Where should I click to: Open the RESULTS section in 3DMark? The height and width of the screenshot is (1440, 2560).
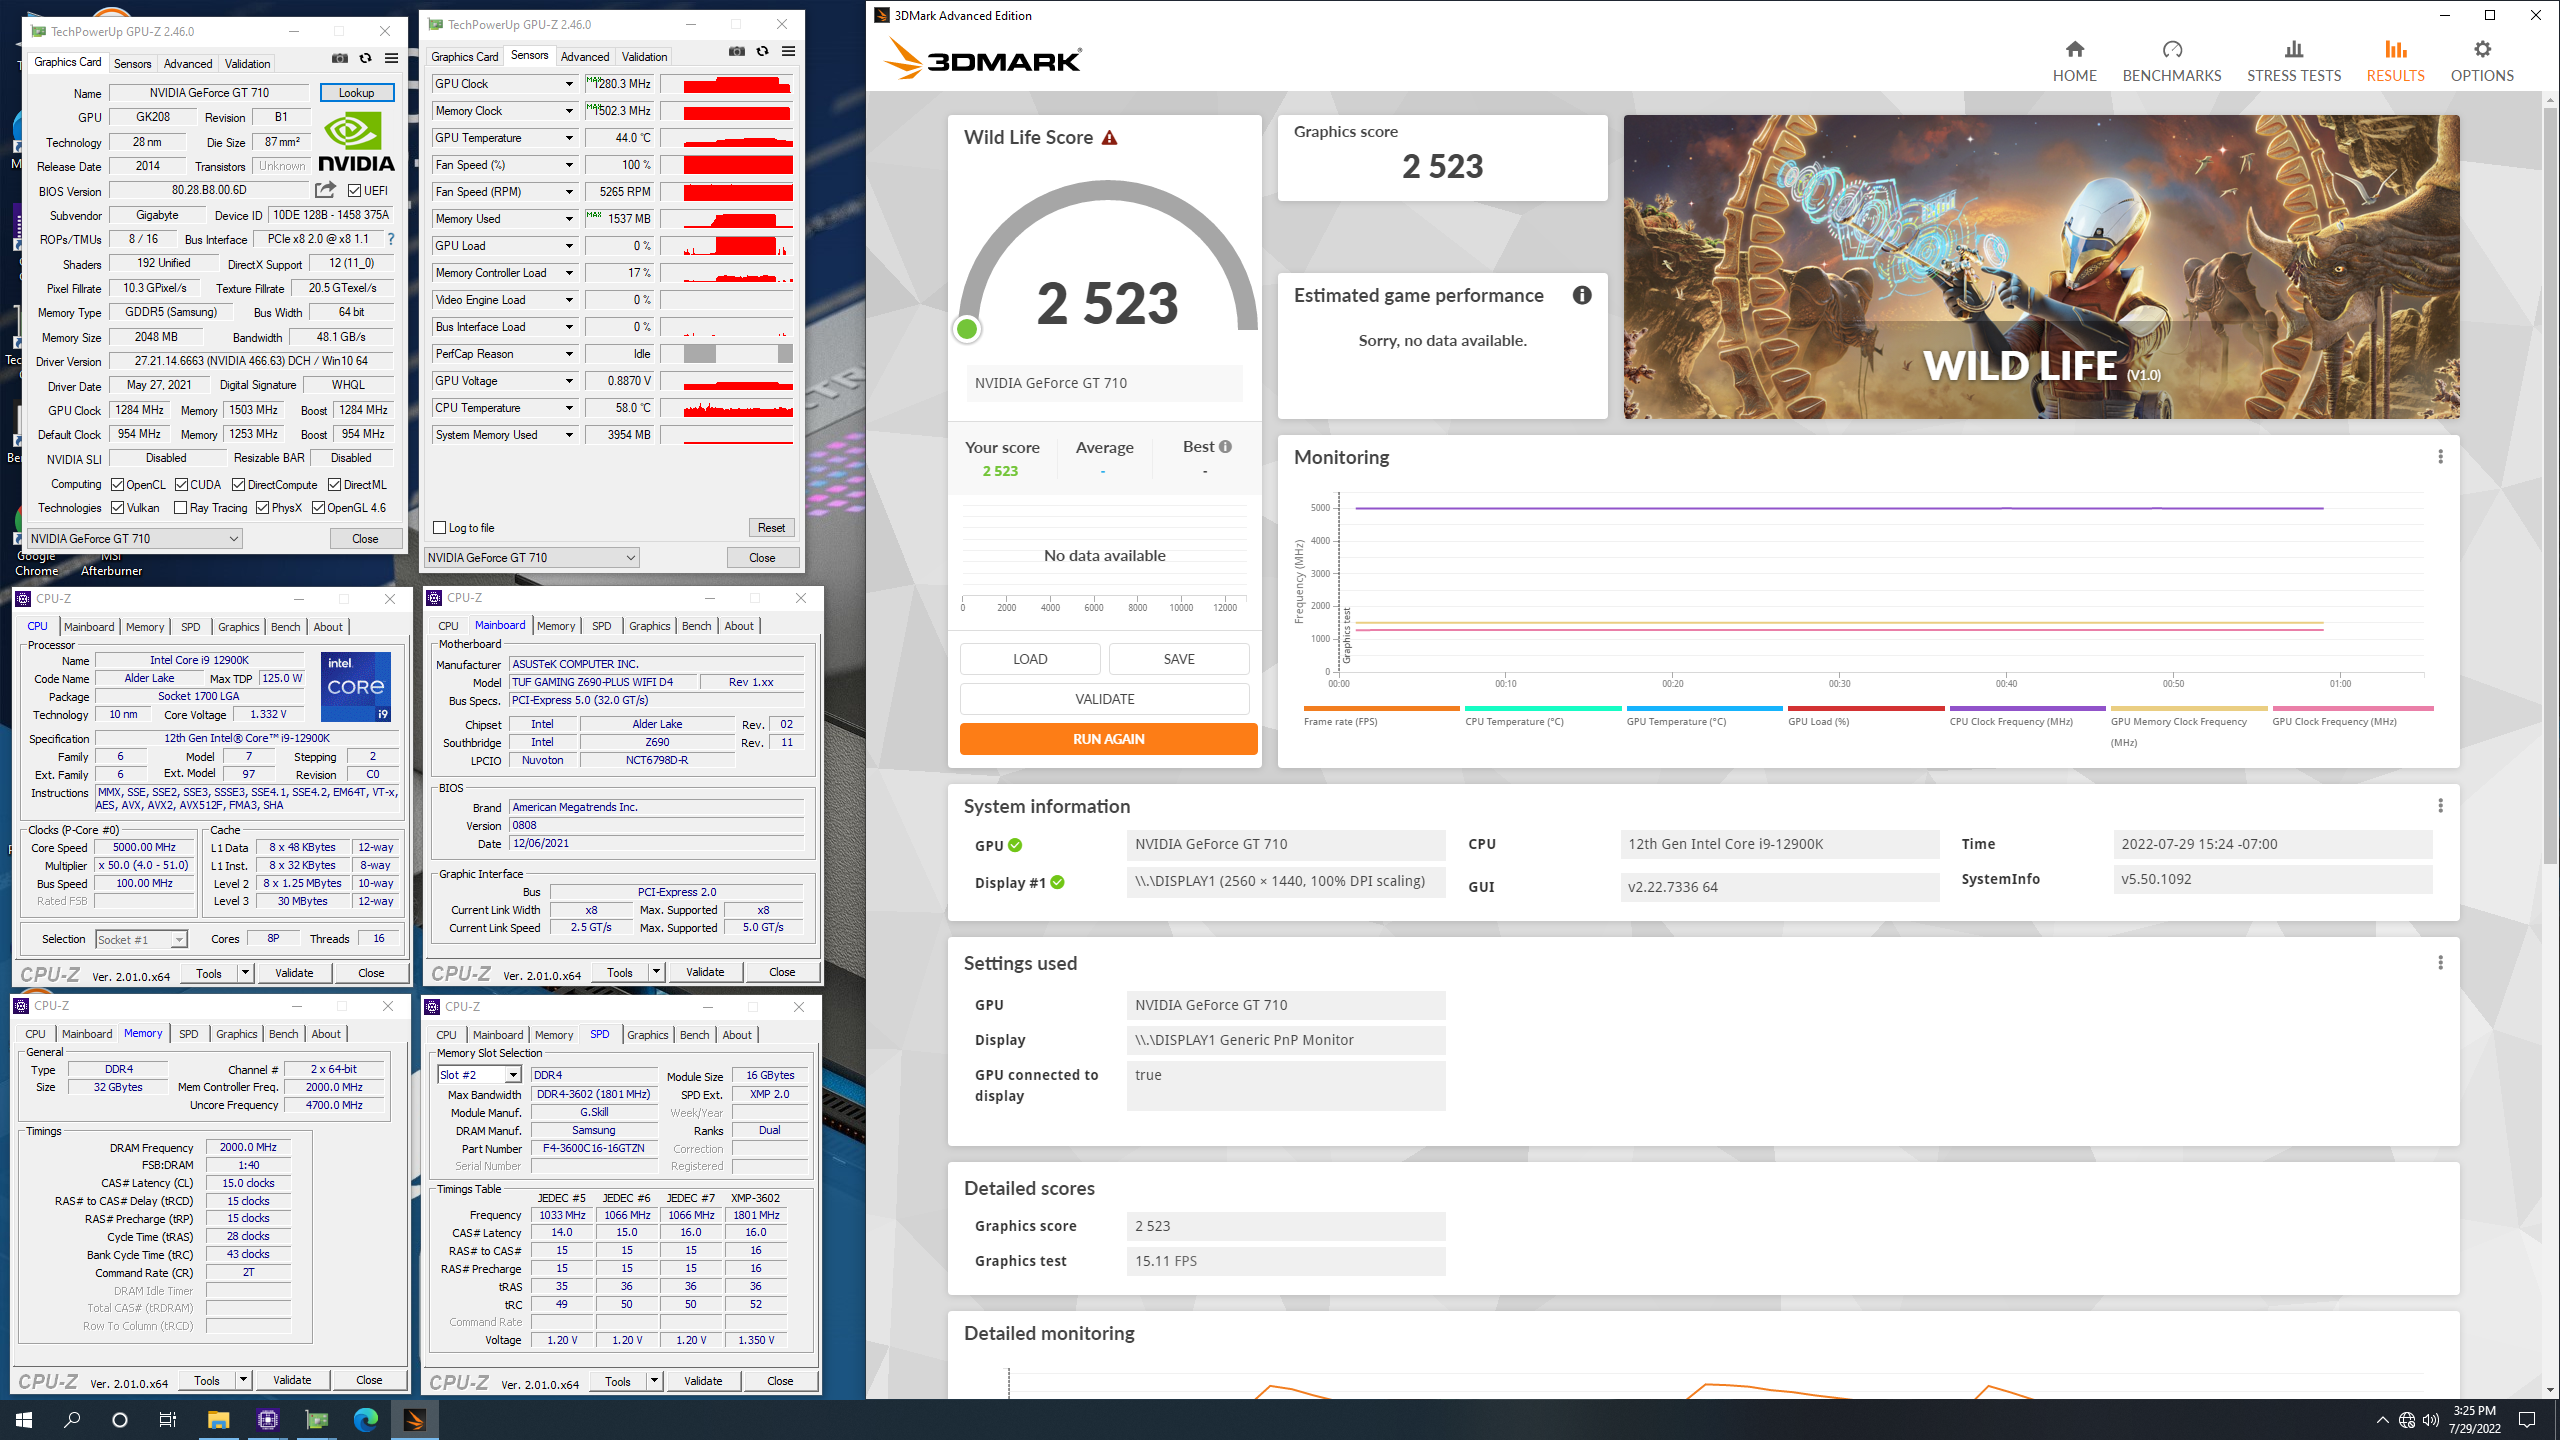click(2394, 60)
